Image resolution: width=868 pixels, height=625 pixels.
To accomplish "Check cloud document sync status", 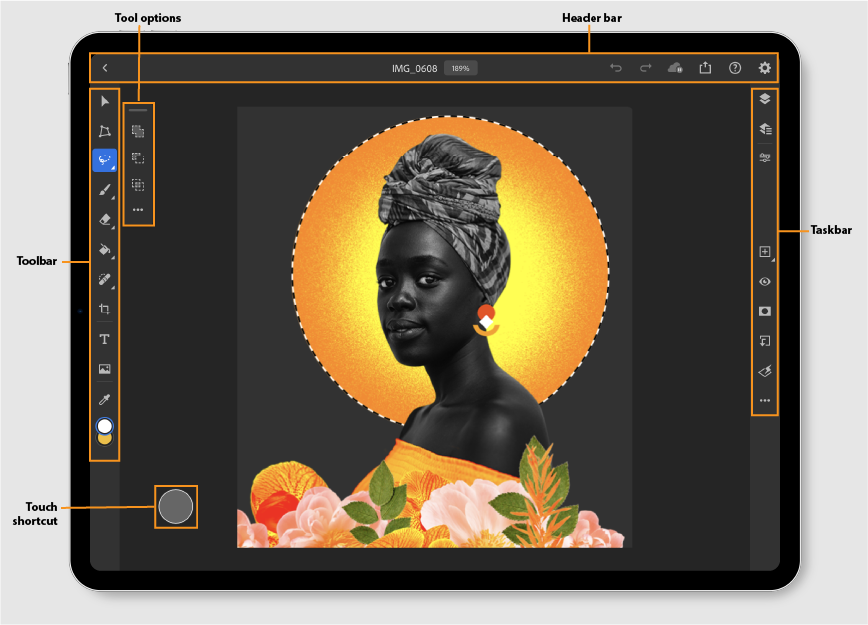I will (675, 68).
